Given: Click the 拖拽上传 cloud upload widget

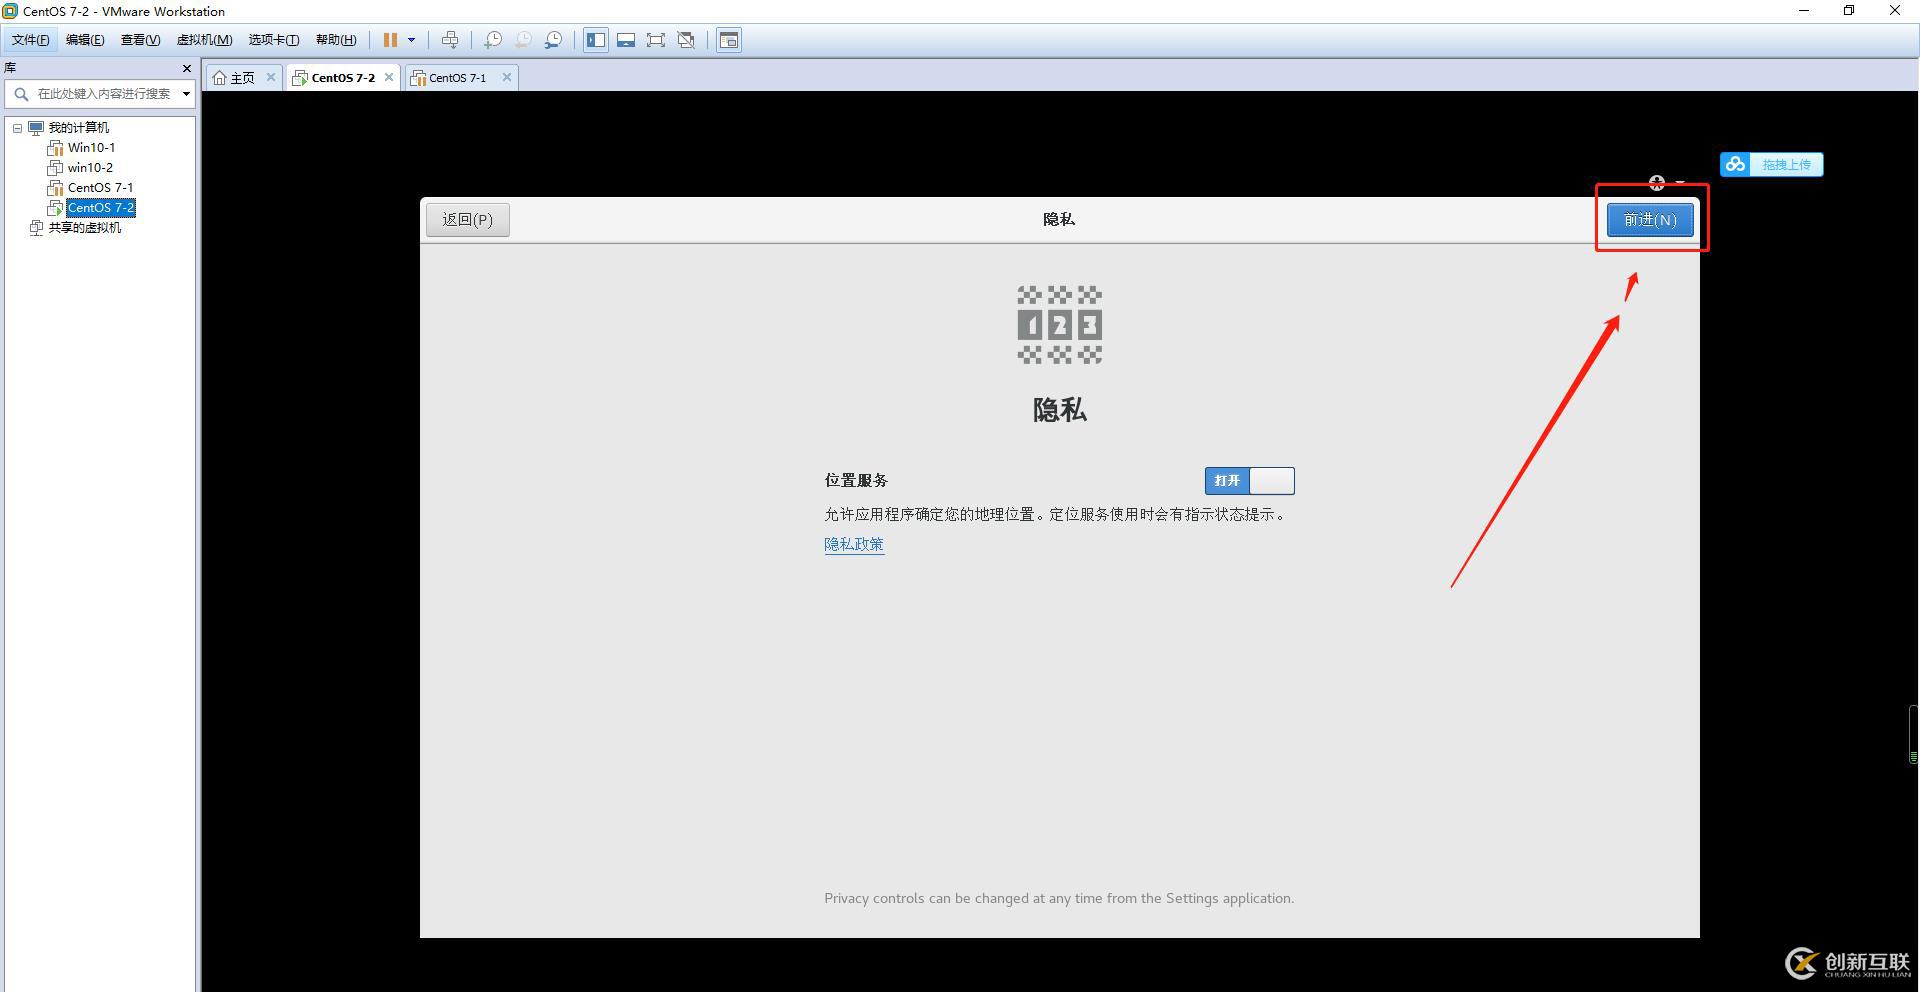Looking at the screenshot, I should pyautogui.click(x=1772, y=164).
